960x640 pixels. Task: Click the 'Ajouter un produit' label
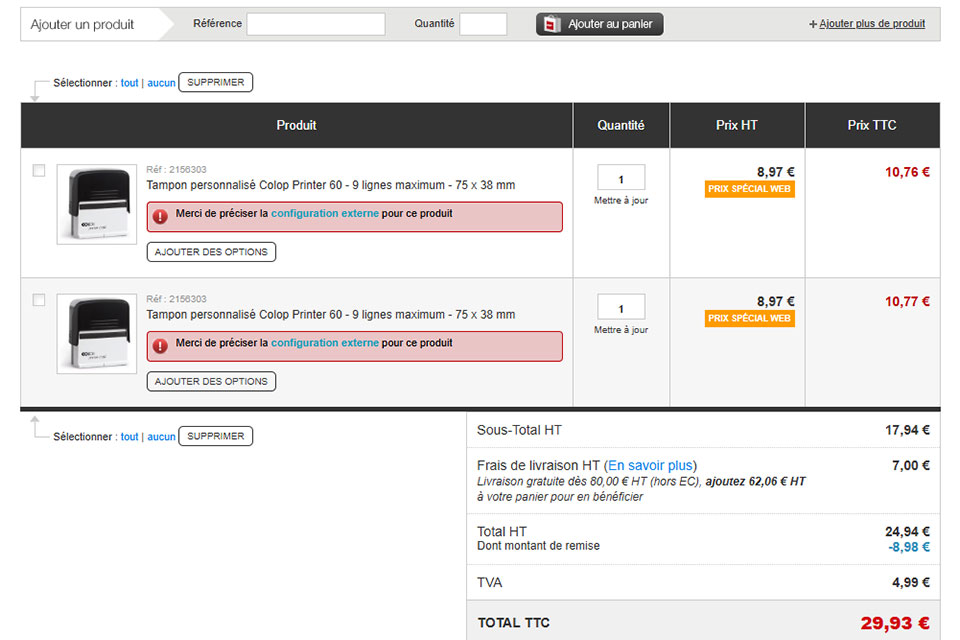[x=82, y=24]
